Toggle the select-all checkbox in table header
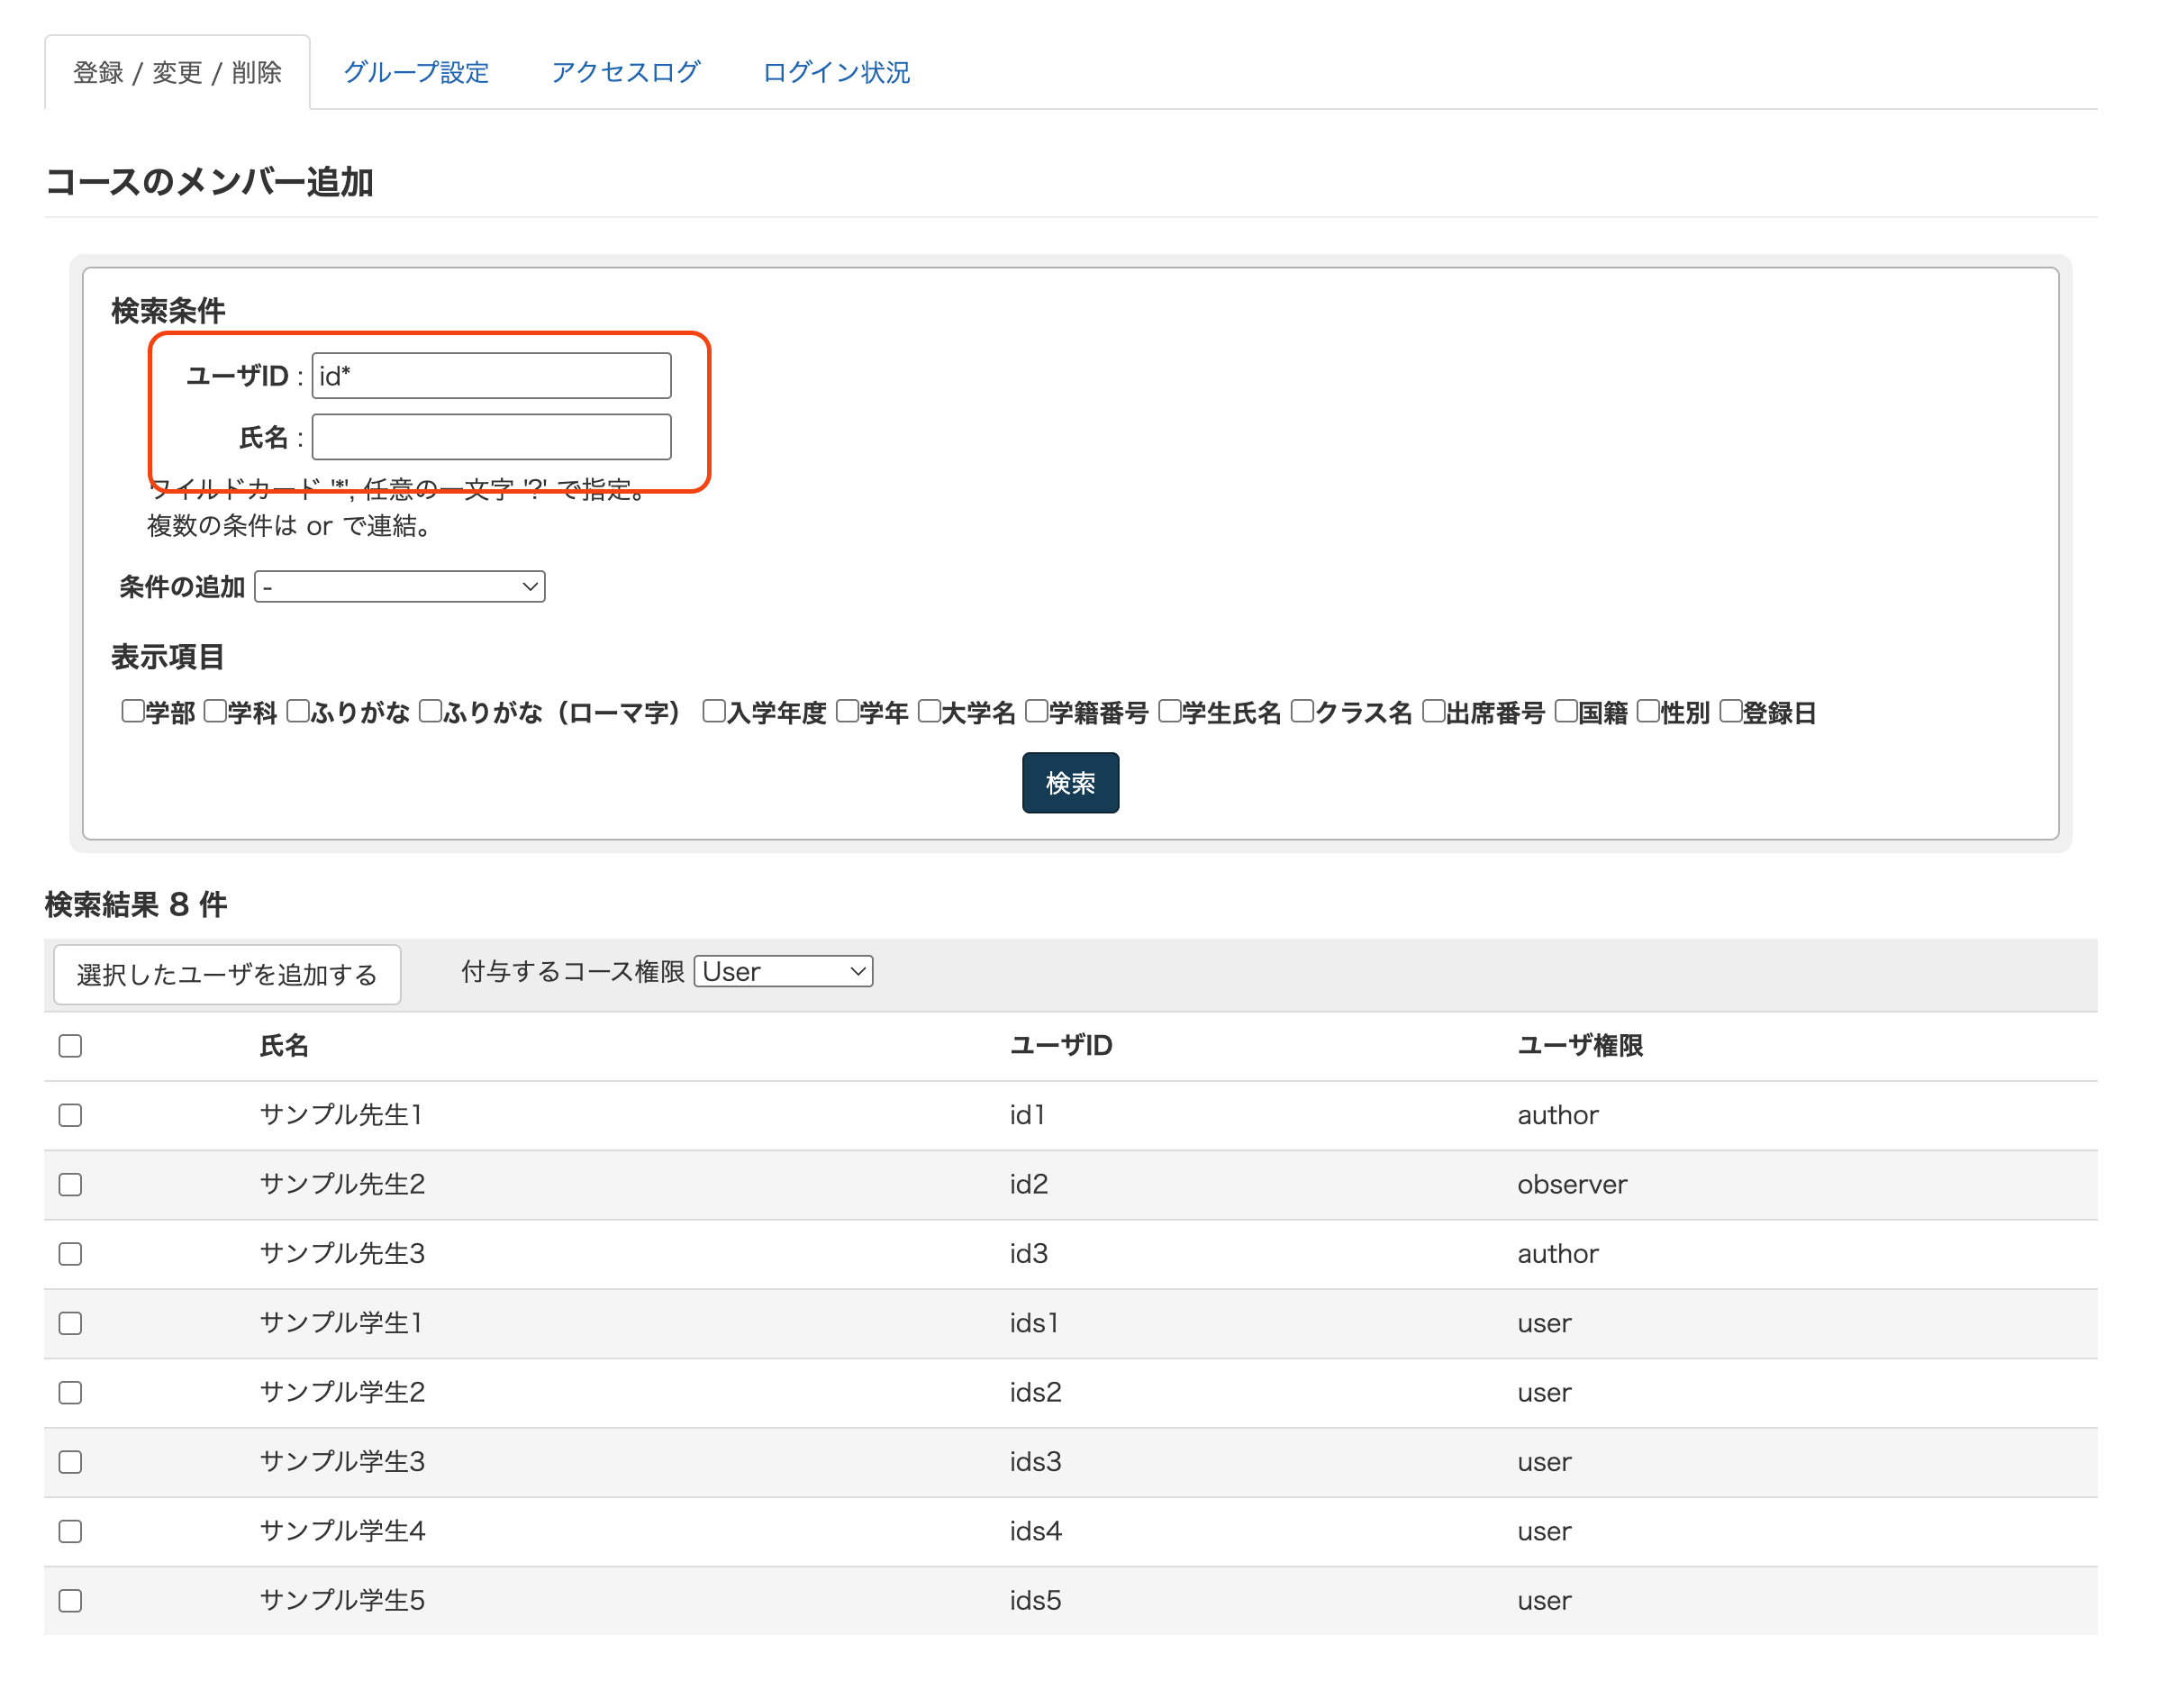This screenshot has height=1708, width=2169. pyautogui.click(x=70, y=1046)
